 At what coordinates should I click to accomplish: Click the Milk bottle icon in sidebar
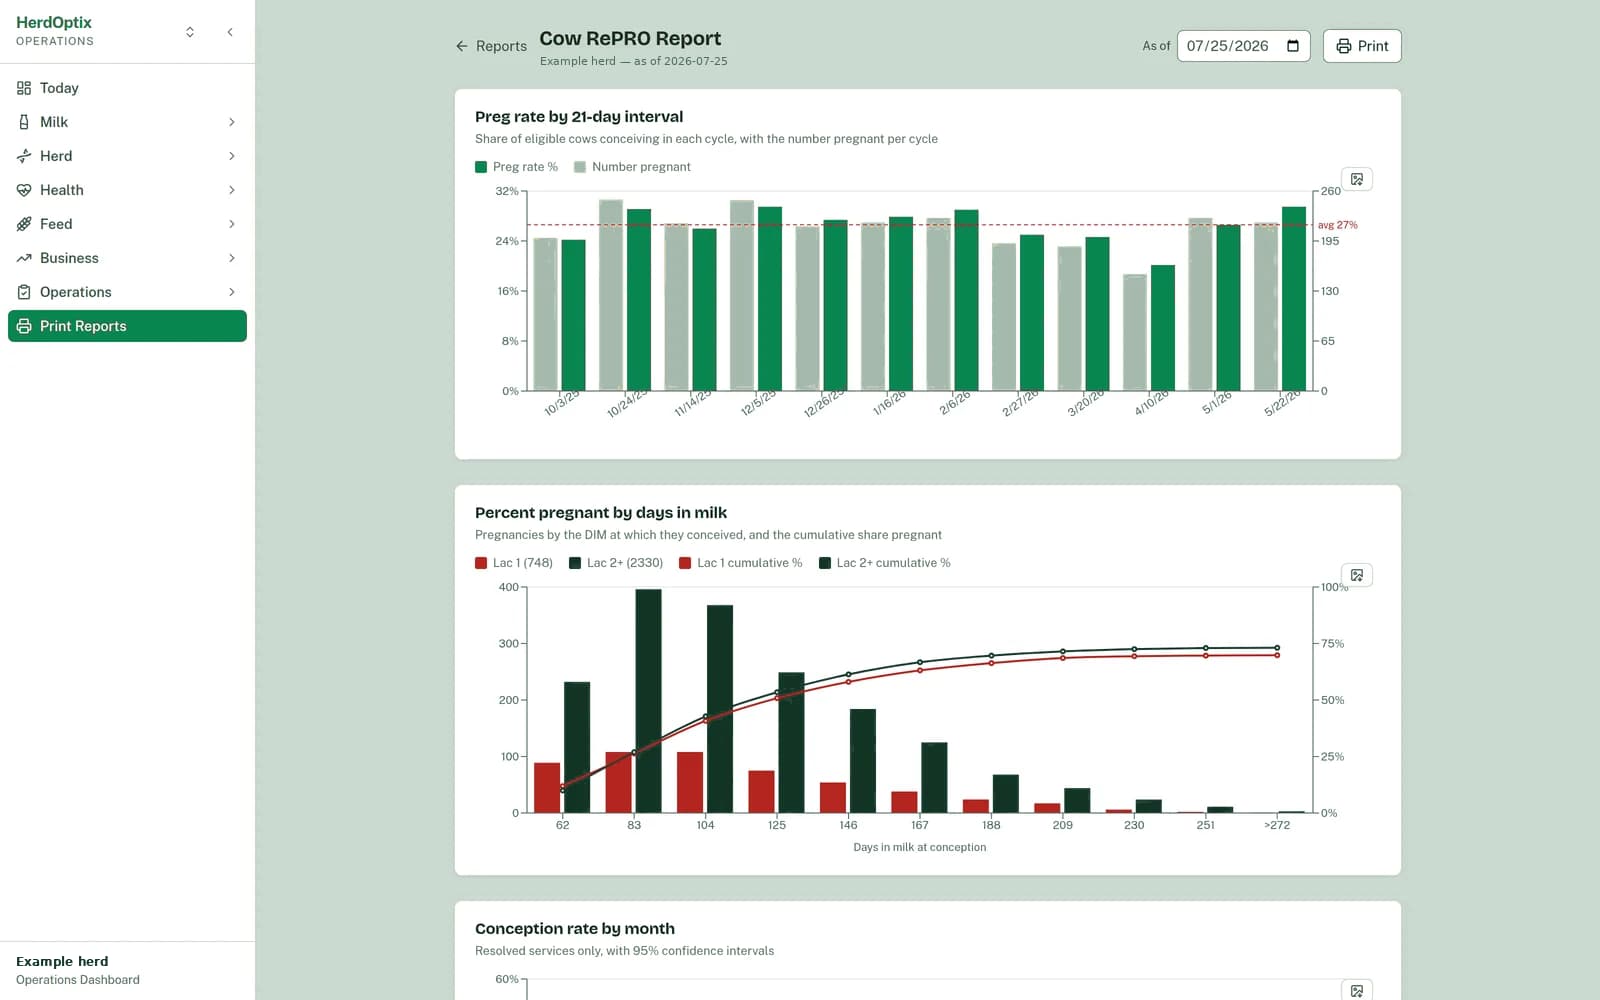point(24,122)
